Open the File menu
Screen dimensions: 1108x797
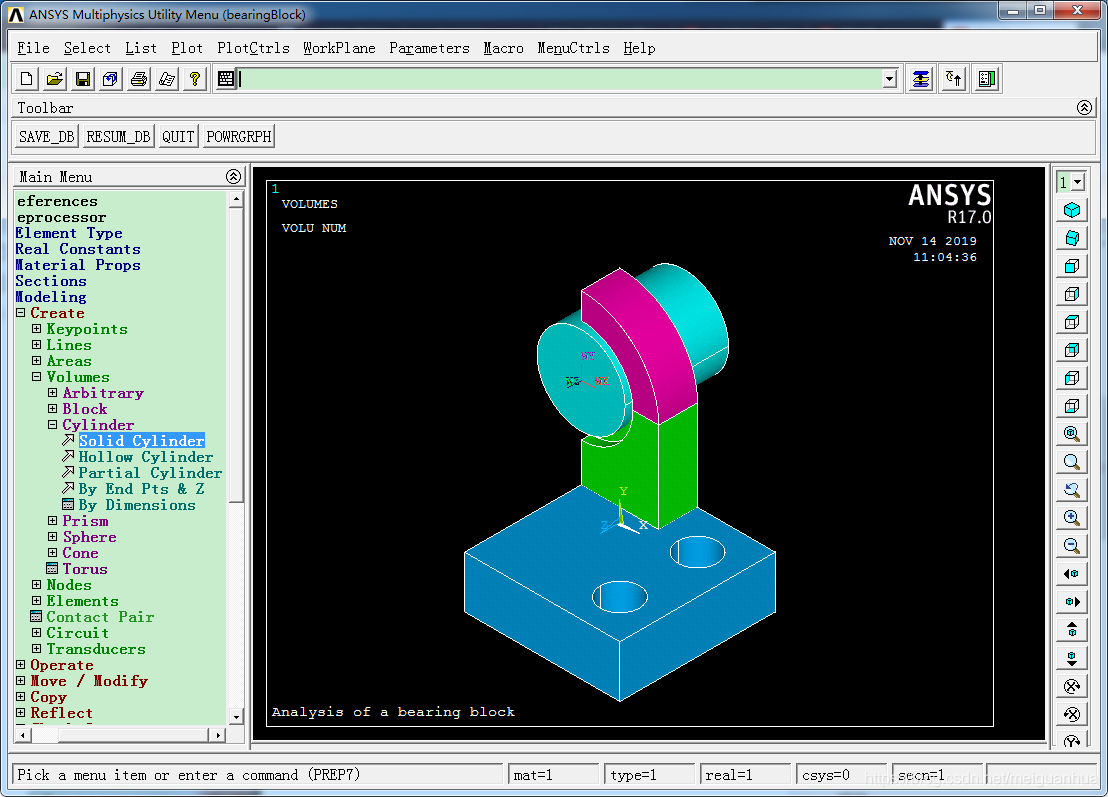pyautogui.click(x=33, y=48)
